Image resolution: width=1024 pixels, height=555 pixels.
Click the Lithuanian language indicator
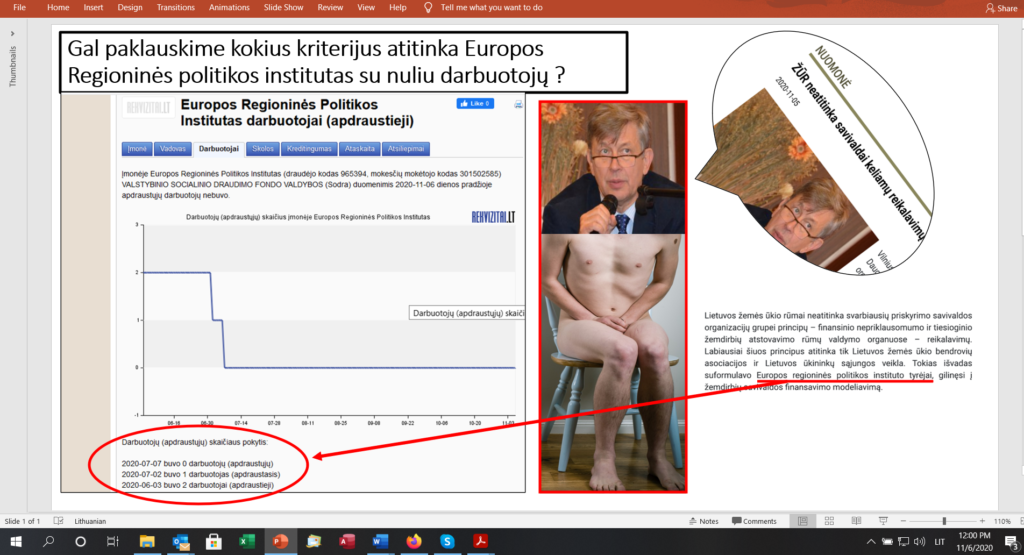(90, 521)
